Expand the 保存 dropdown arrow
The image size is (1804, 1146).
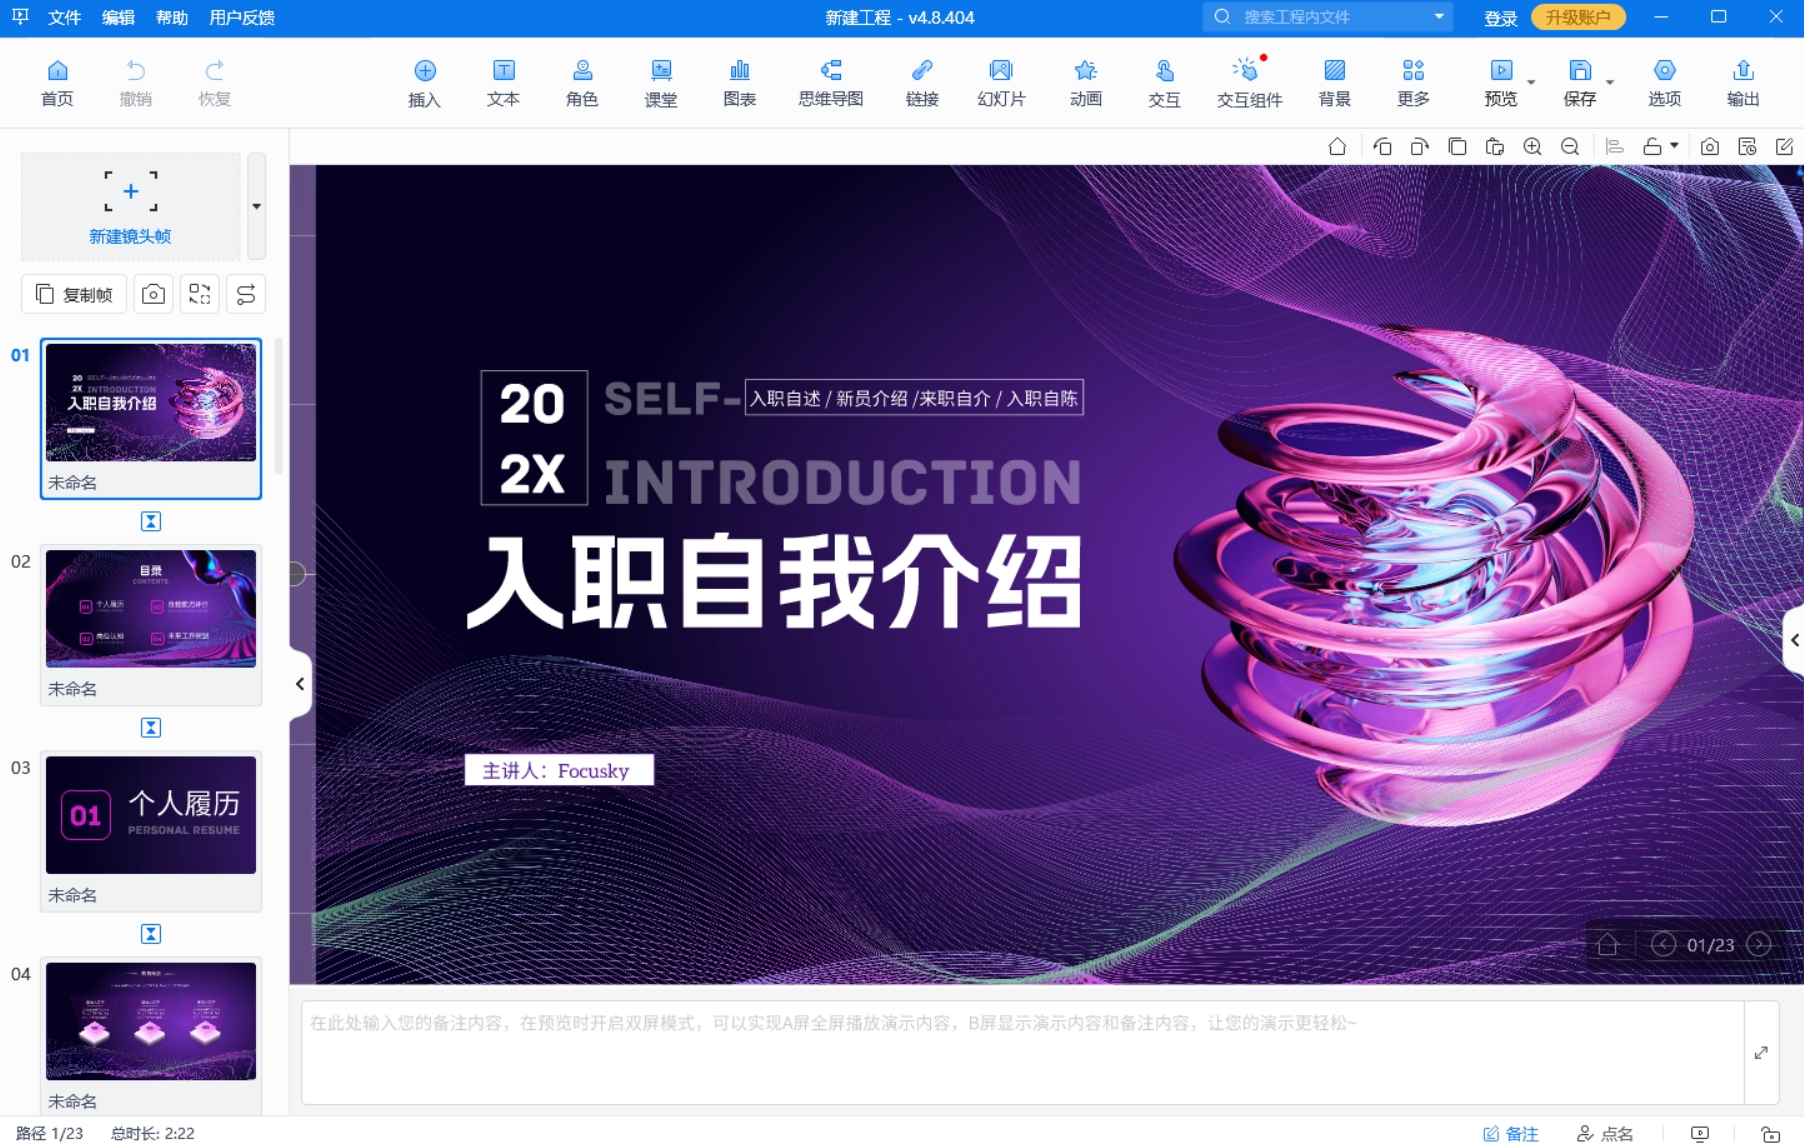pyautogui.click(x=1610, y=83)
